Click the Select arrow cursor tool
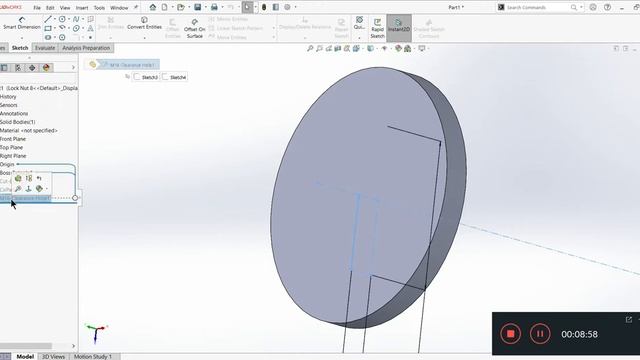Image resolution: width=640 pixels, height=360 pixels. 247,7
